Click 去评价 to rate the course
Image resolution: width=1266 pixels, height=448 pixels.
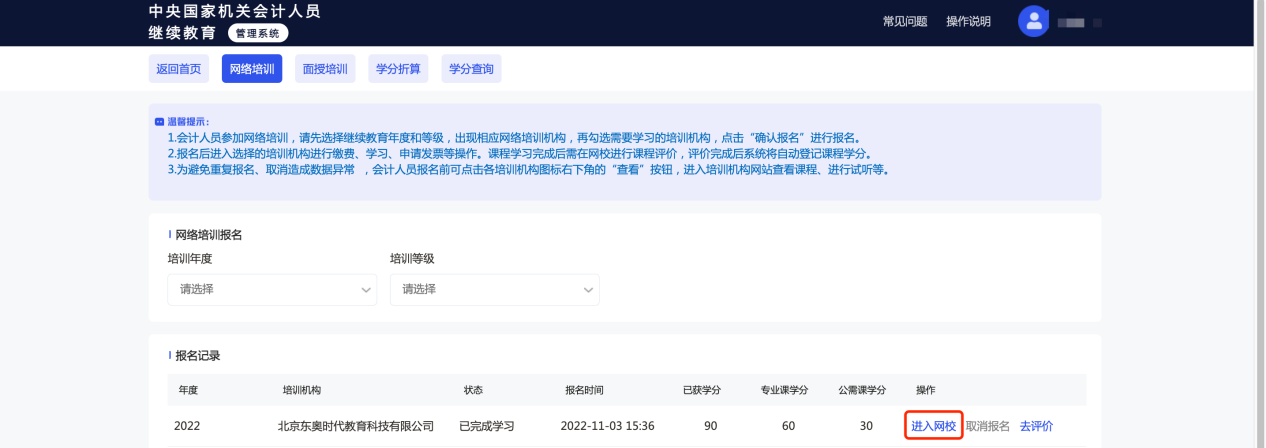[x=1036, y=426]
